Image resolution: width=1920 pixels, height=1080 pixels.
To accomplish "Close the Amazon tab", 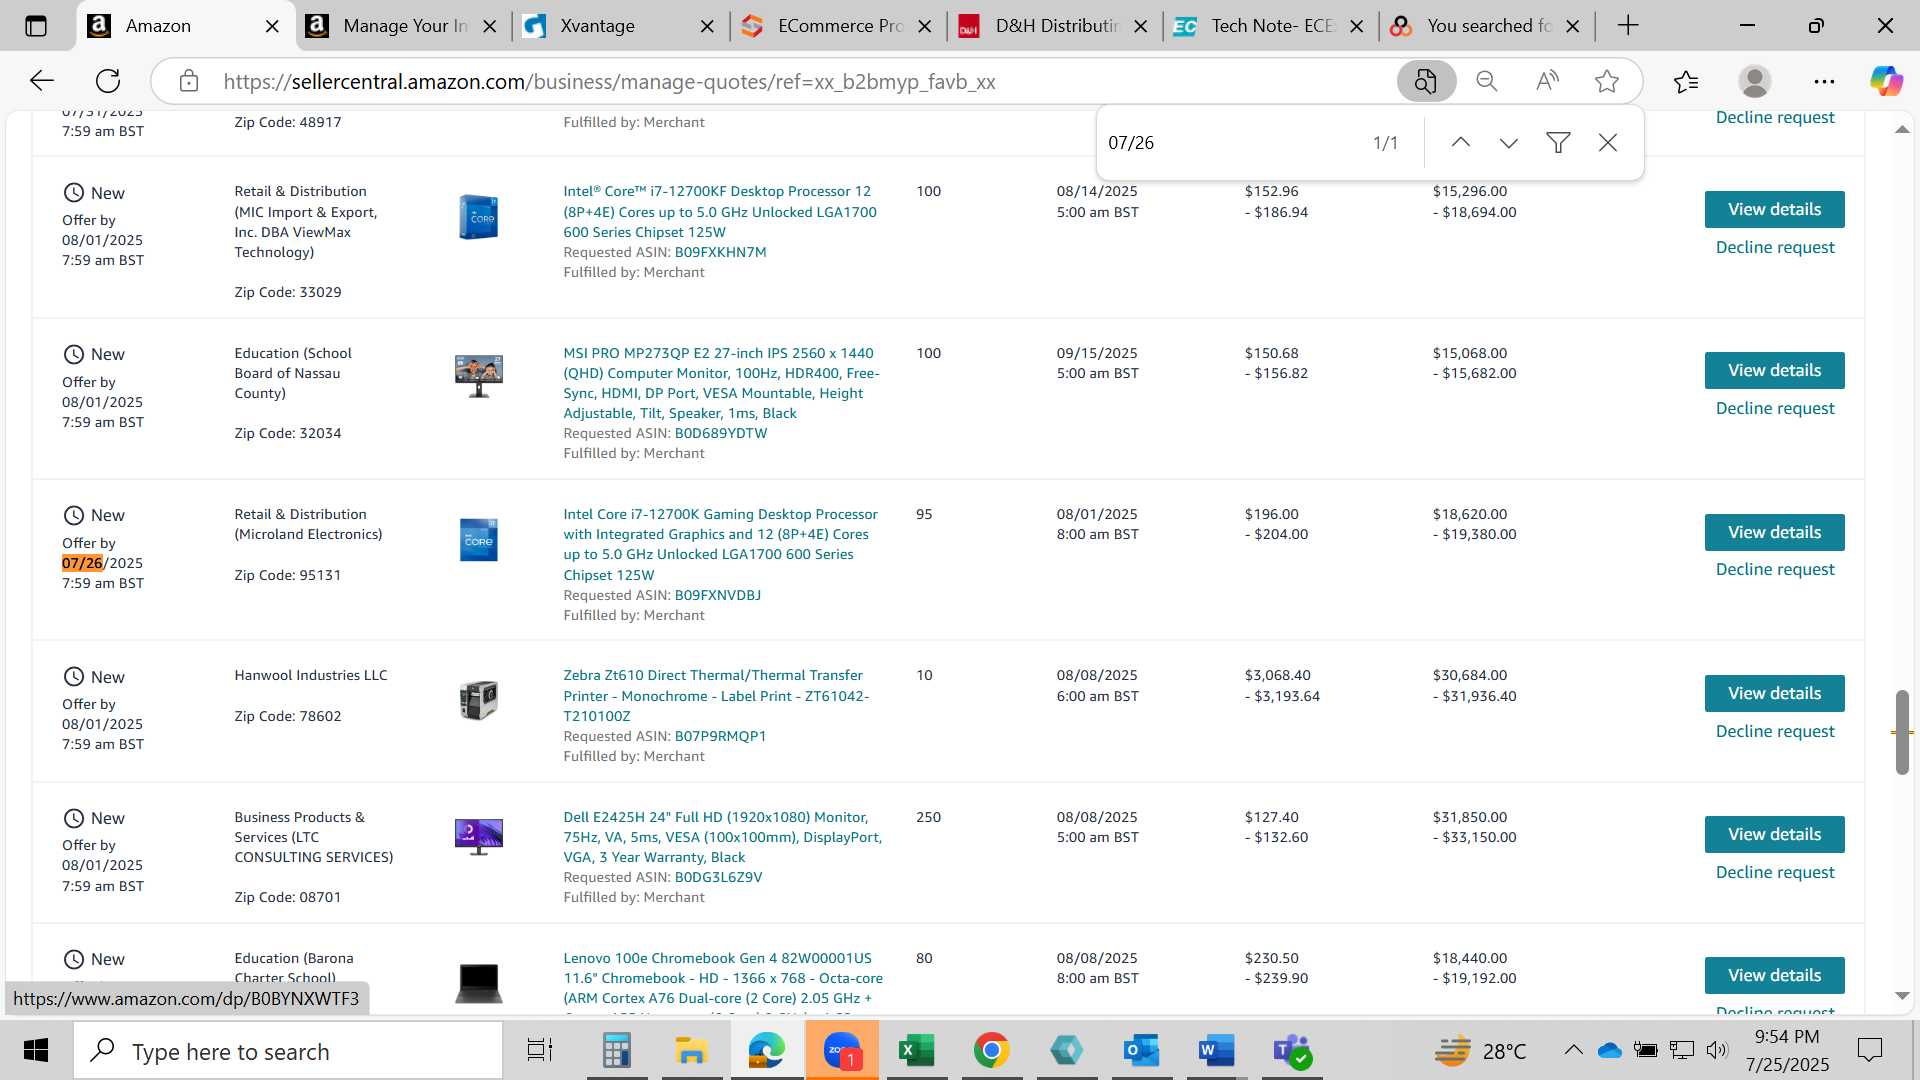I will coord(272,27).
